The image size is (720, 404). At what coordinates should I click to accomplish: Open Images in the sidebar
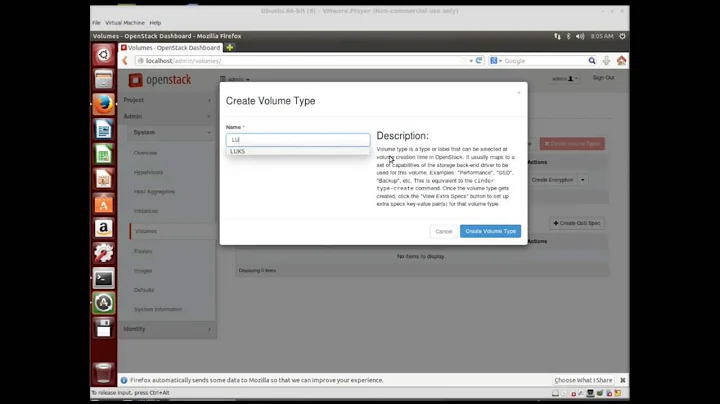pos(143,271)
